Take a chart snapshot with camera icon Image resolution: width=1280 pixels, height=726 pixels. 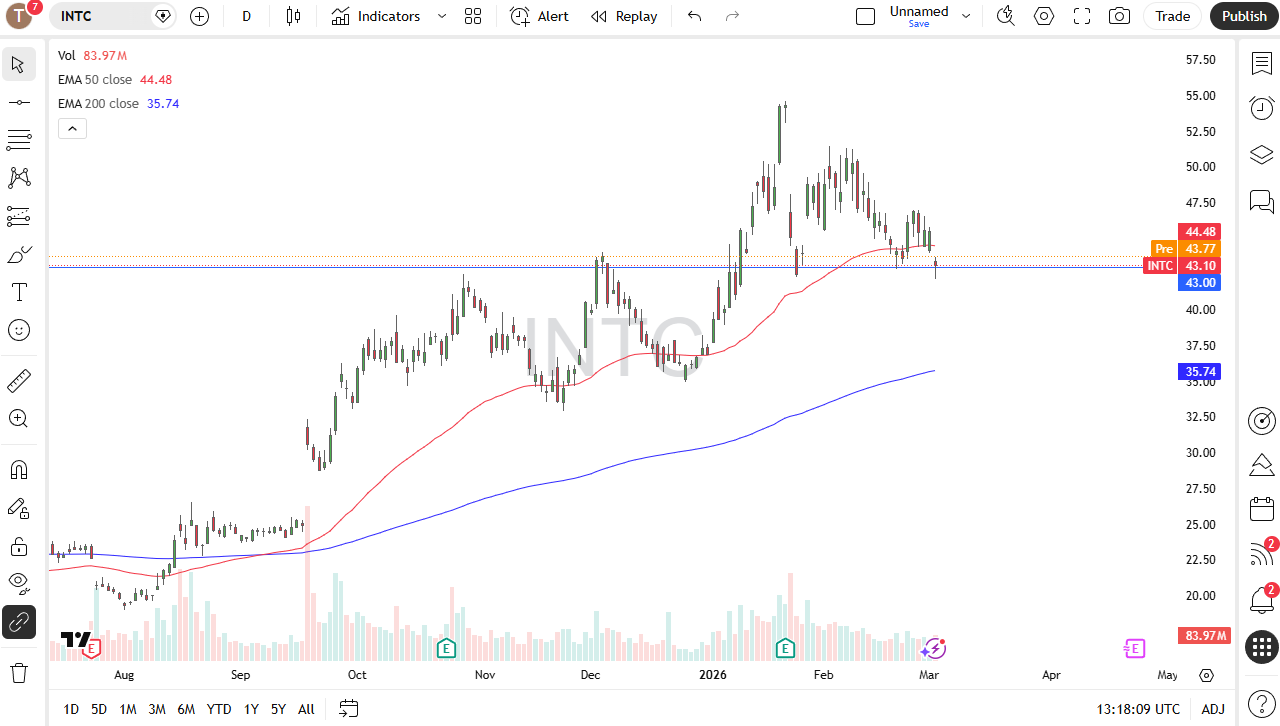pos(1120,16)
